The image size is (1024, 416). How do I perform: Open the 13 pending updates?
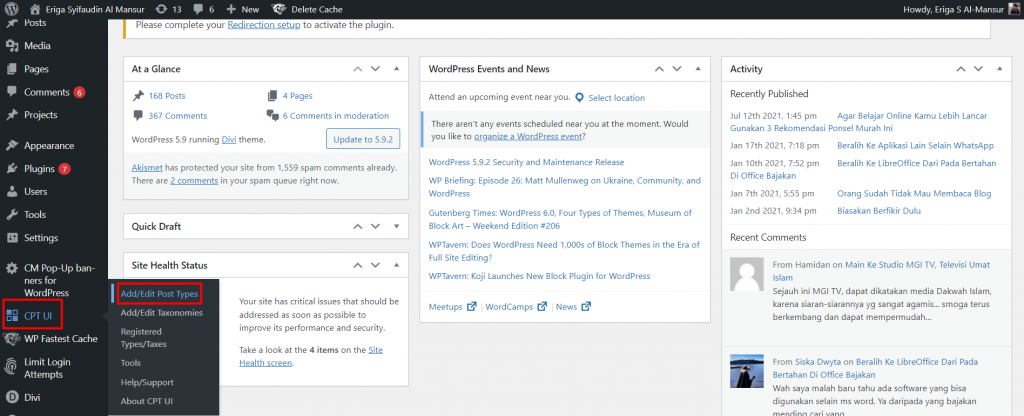click(x=168, y=9)
